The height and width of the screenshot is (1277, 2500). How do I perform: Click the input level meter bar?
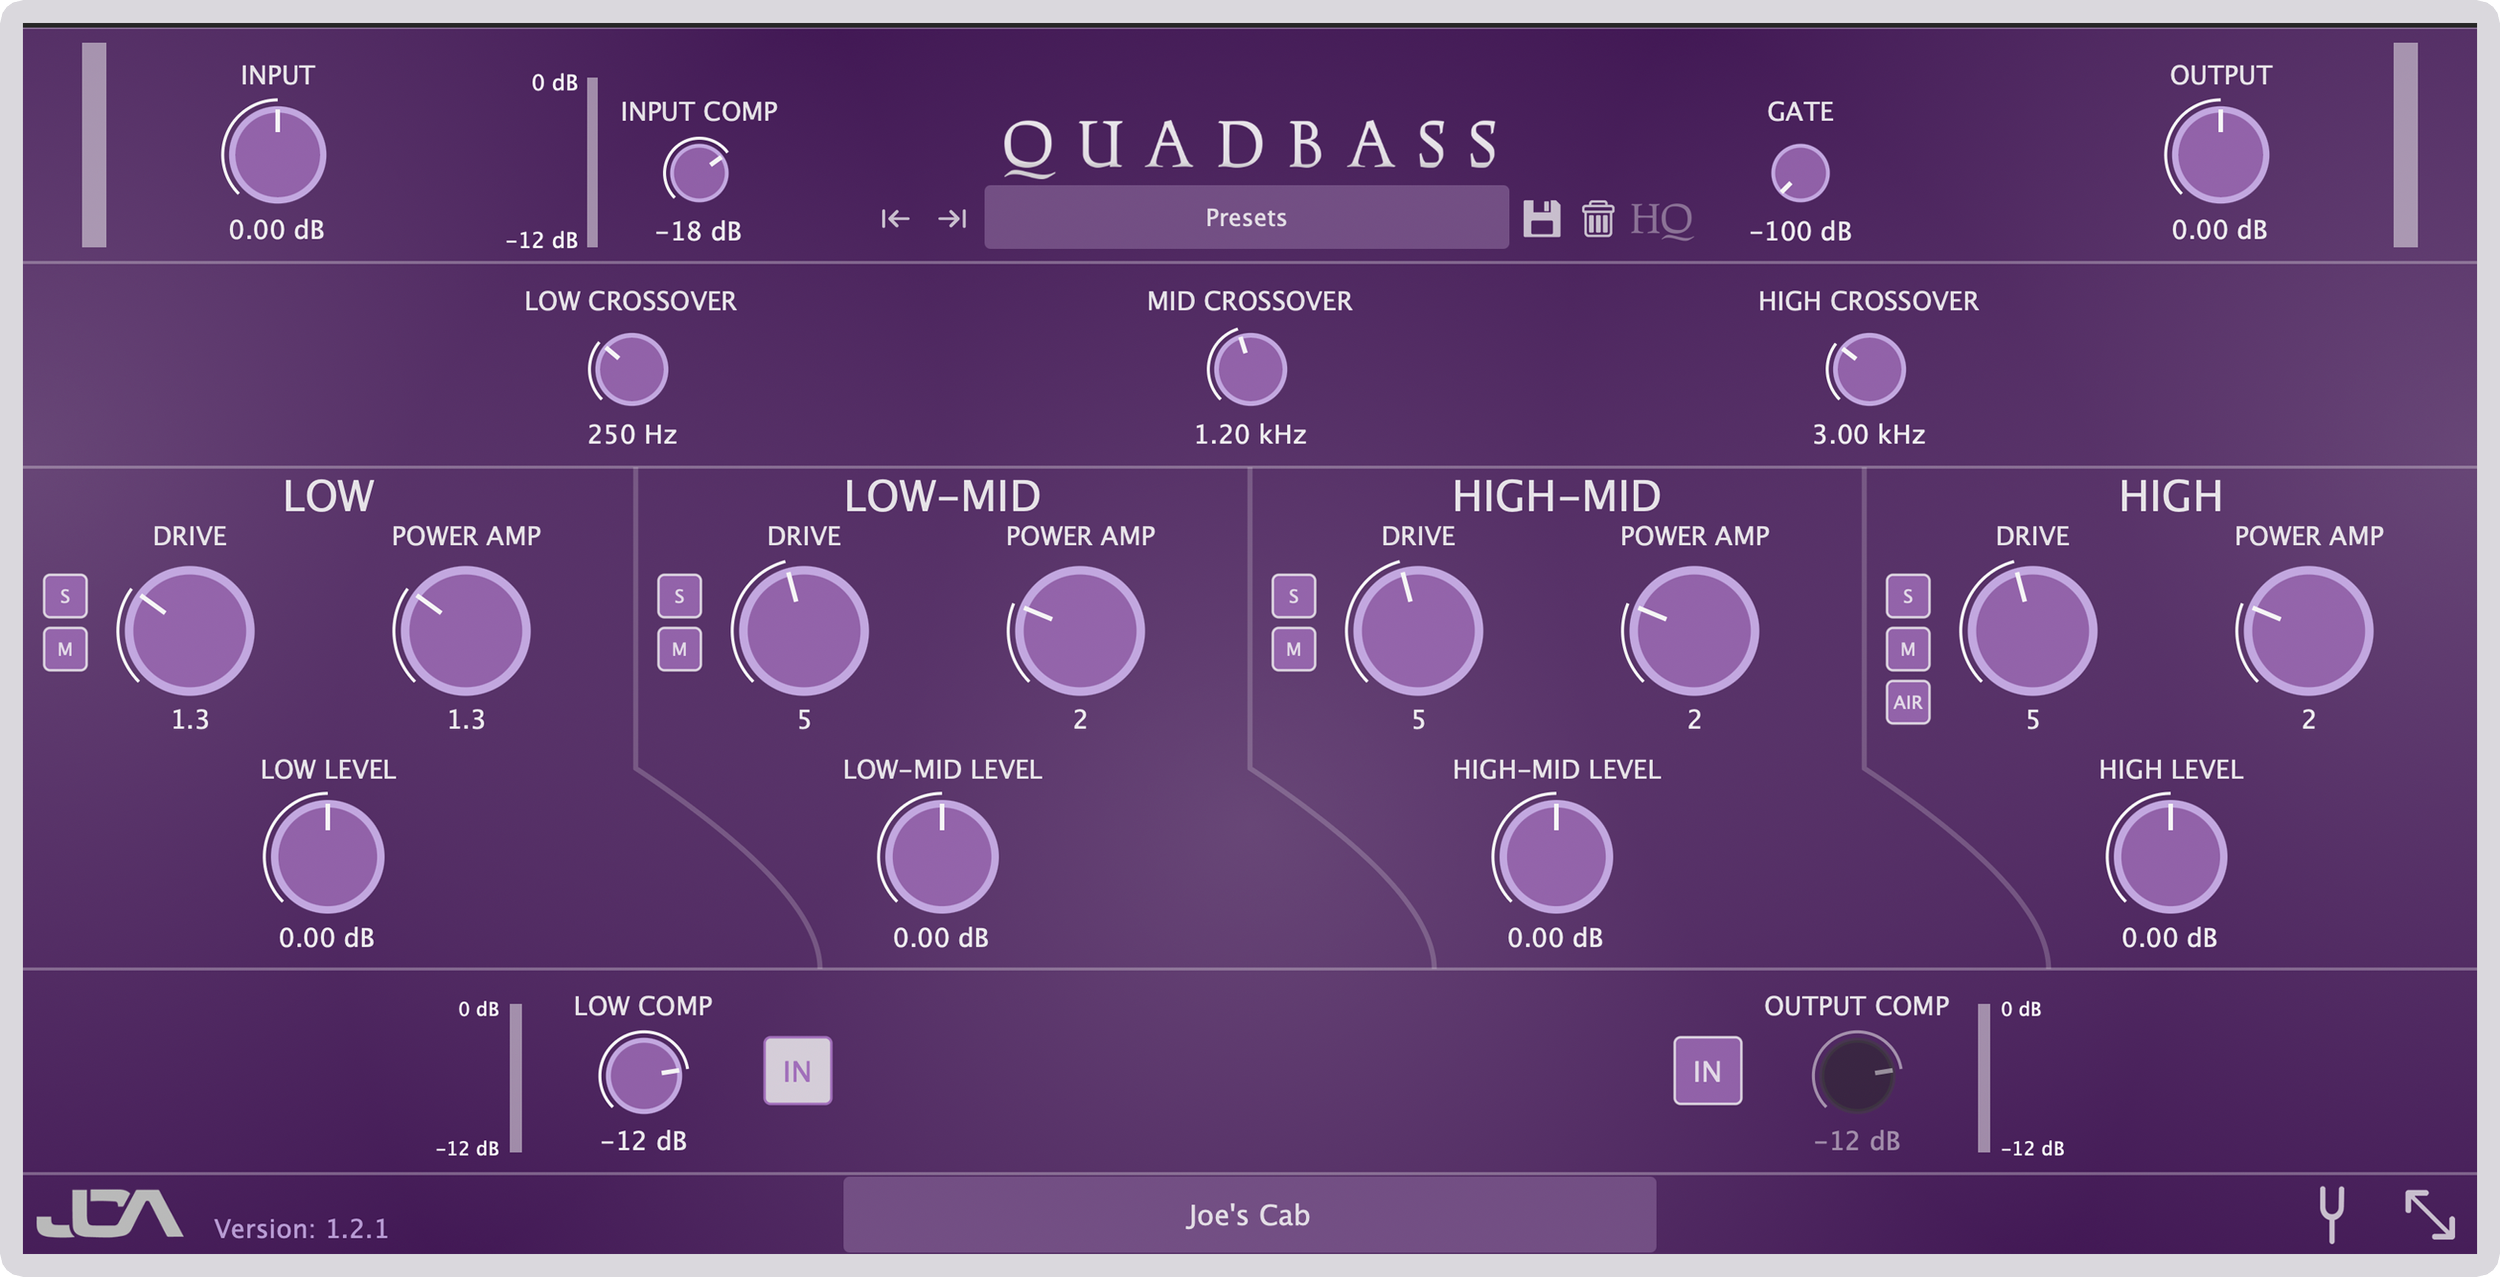click(x=94, y=145)
